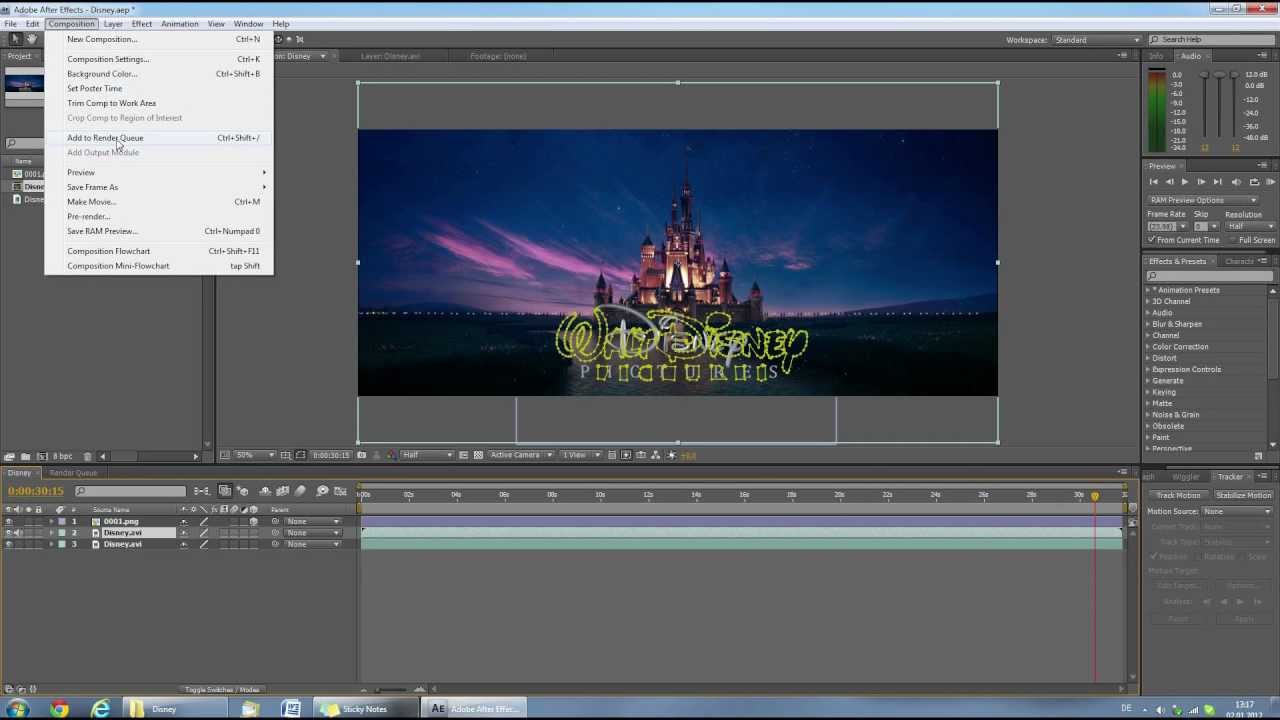Click Track Motion button

pos(1178,495)
